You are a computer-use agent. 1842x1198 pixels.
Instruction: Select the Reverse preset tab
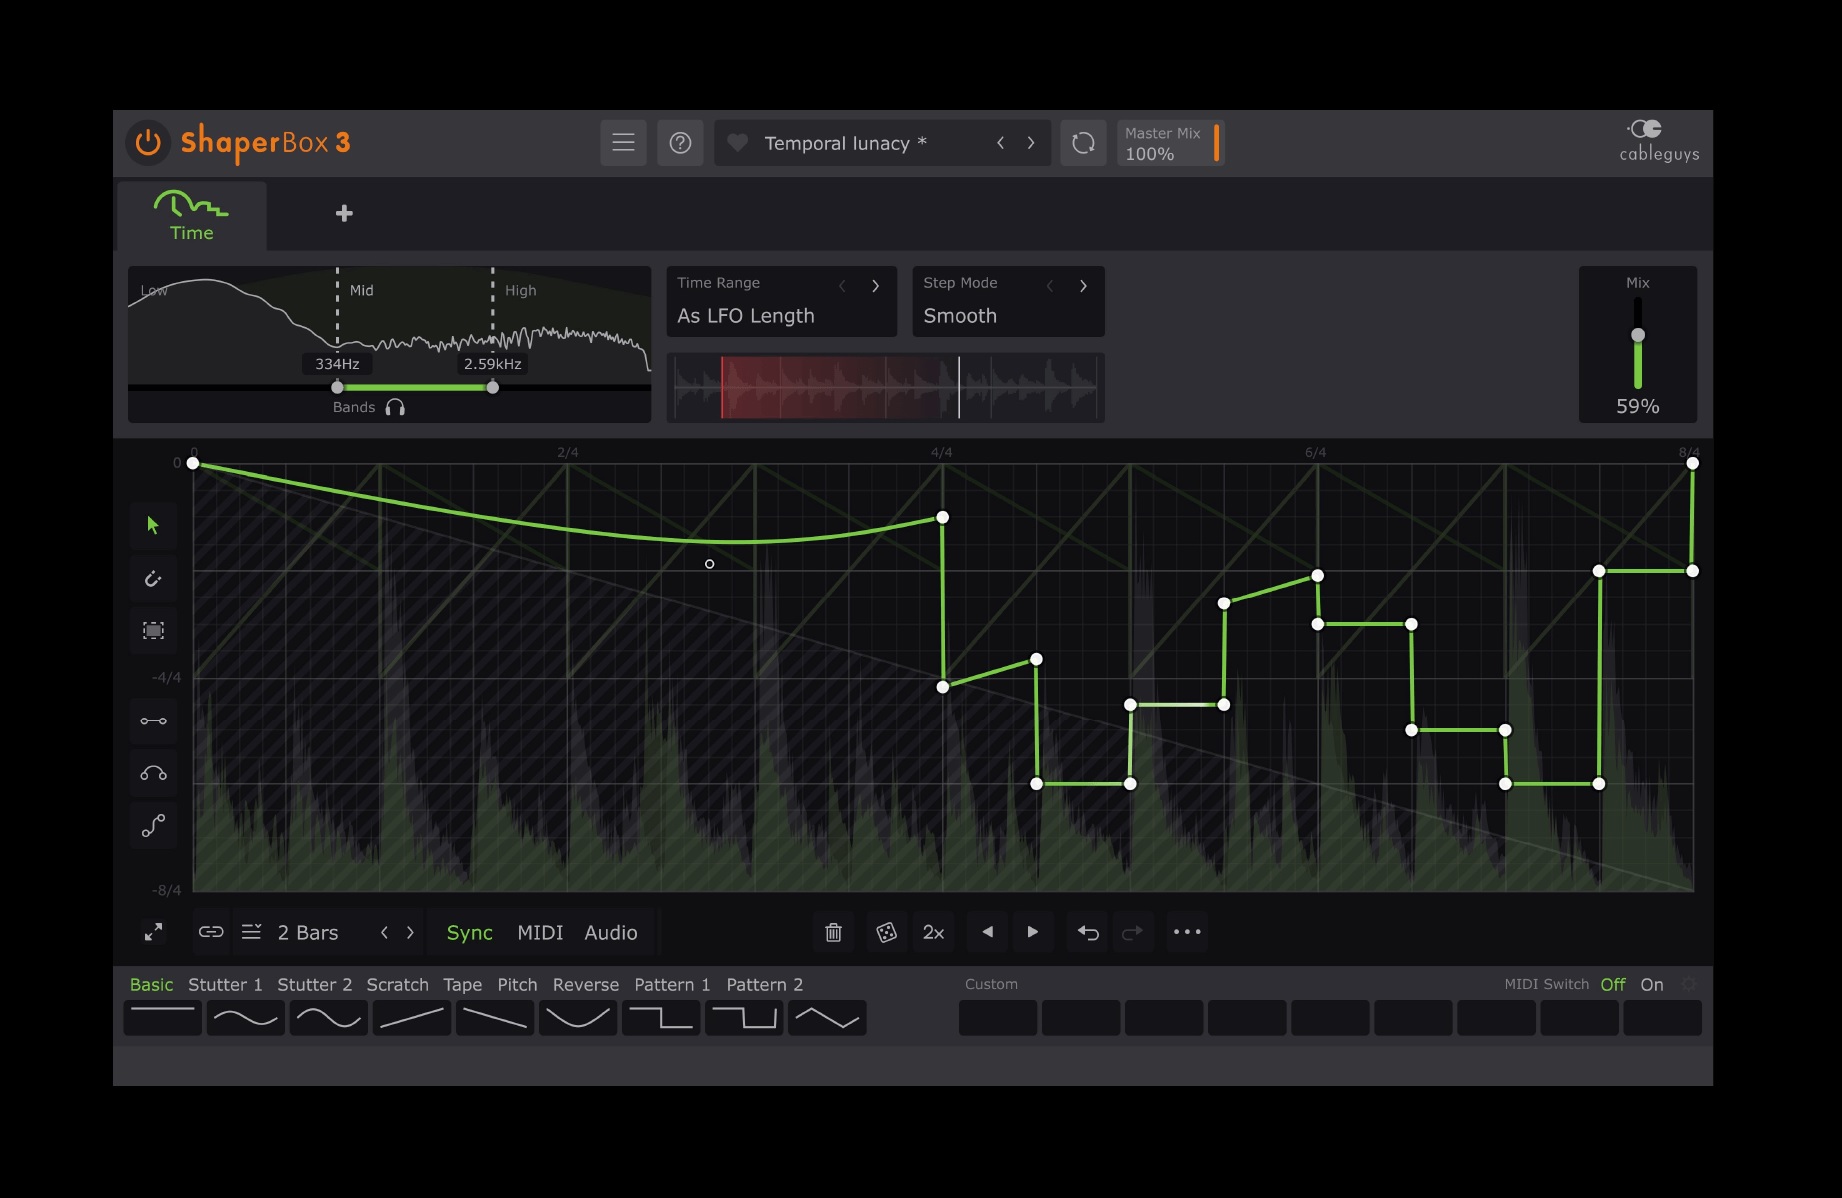point(586,985)
